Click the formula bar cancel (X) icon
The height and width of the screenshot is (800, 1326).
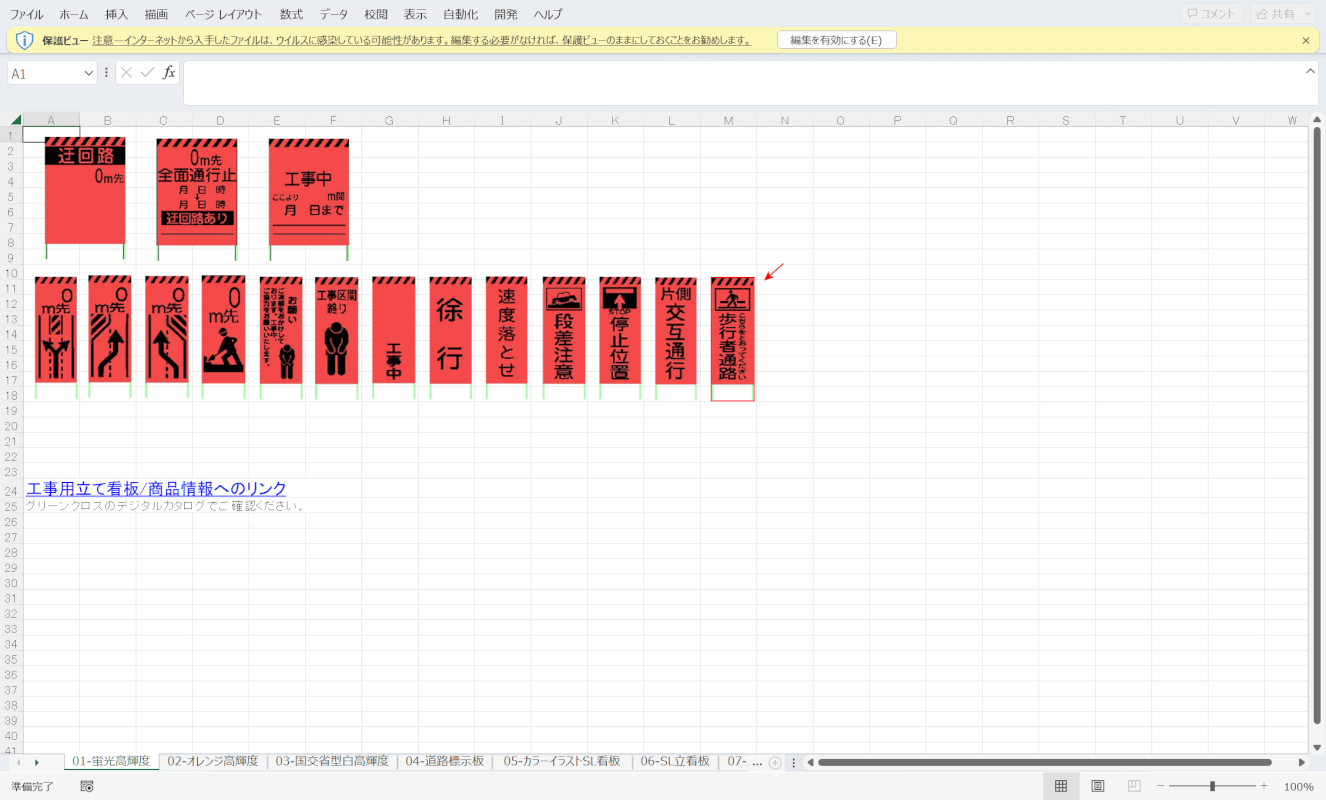click(x=126, y=73)
